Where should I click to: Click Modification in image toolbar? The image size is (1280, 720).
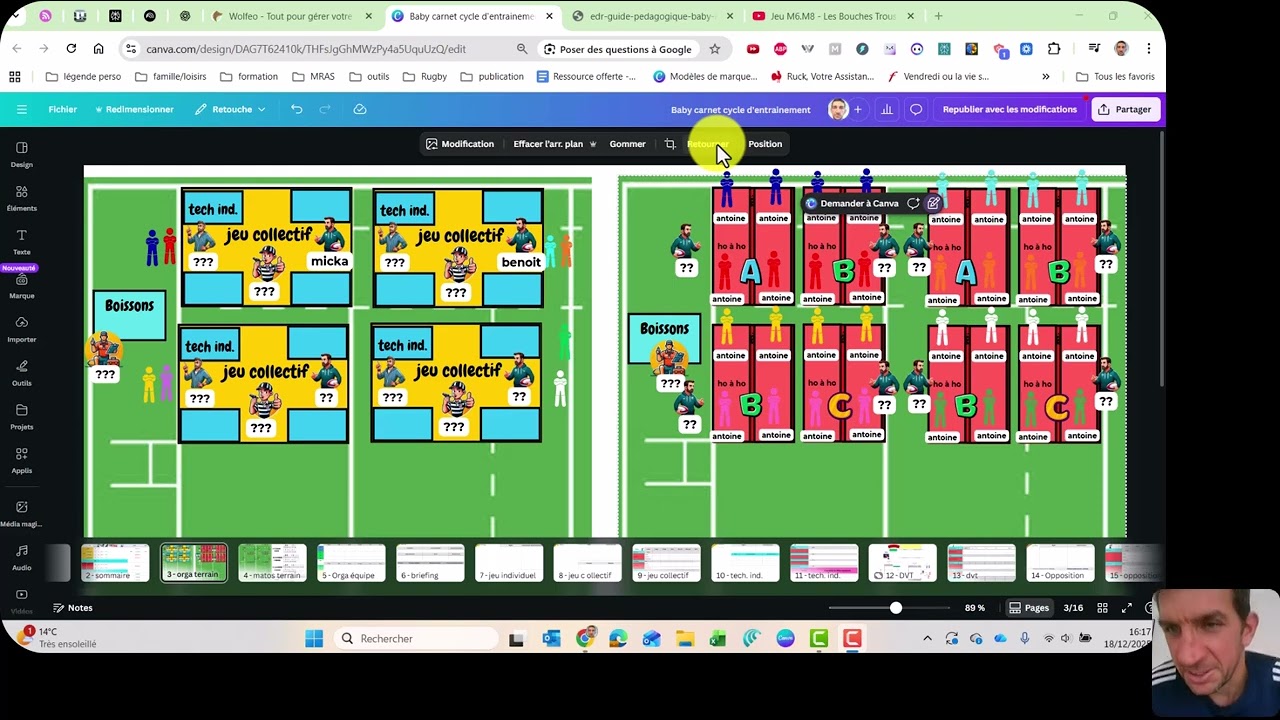(460, 144)
